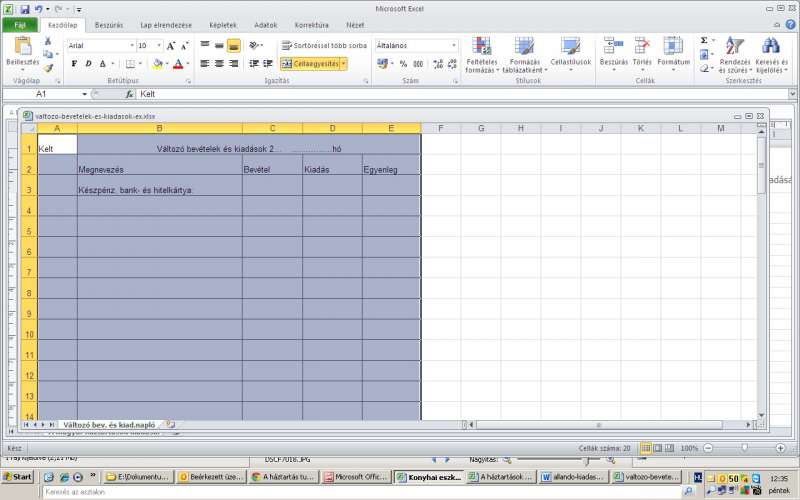Image resolution: width=800 pixels, height=500 pixels.
Task: Click the undo arrow in quick access toolbar
Action: [x=38, y=9]
